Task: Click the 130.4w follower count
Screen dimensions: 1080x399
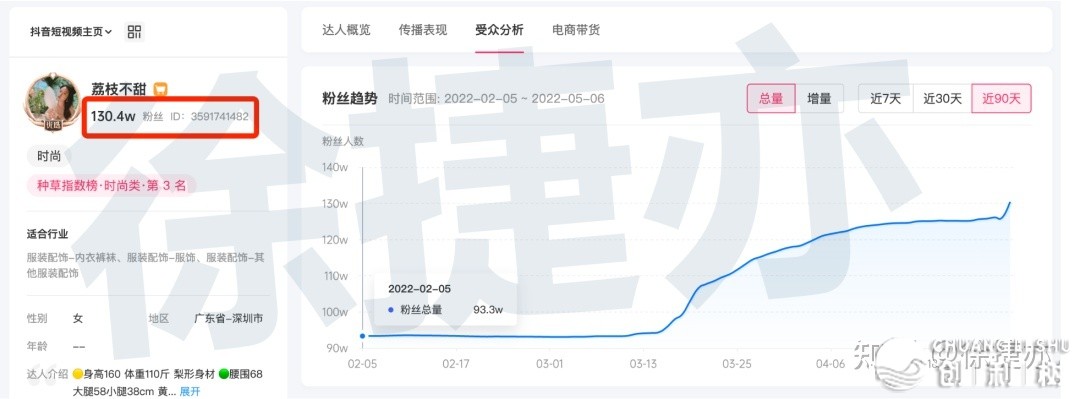Action: coord(113,116)
